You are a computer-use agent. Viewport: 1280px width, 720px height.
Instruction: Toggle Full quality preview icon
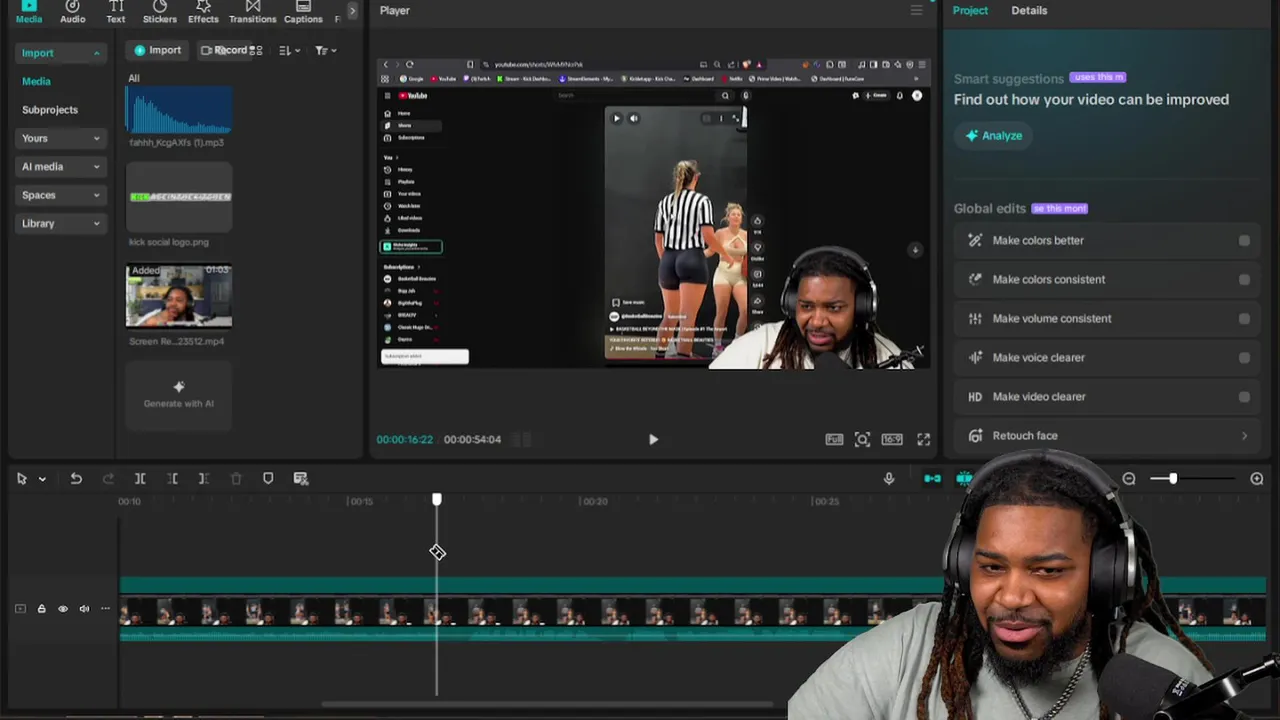[834, 439]
